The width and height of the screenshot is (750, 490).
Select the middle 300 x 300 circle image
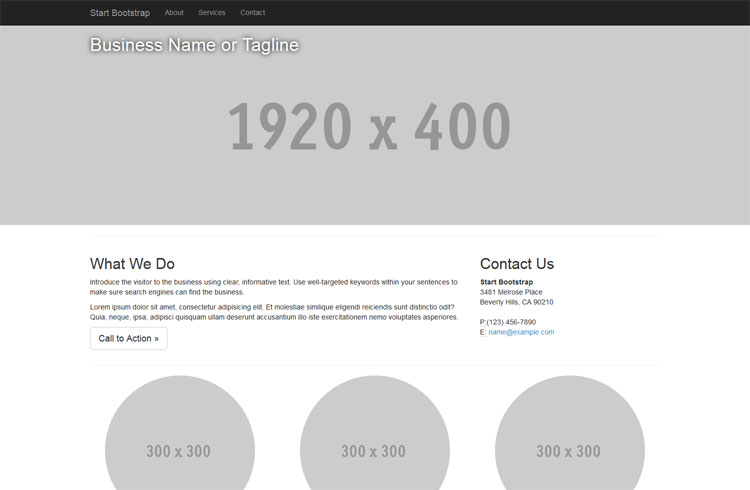(x=374, y=440)
